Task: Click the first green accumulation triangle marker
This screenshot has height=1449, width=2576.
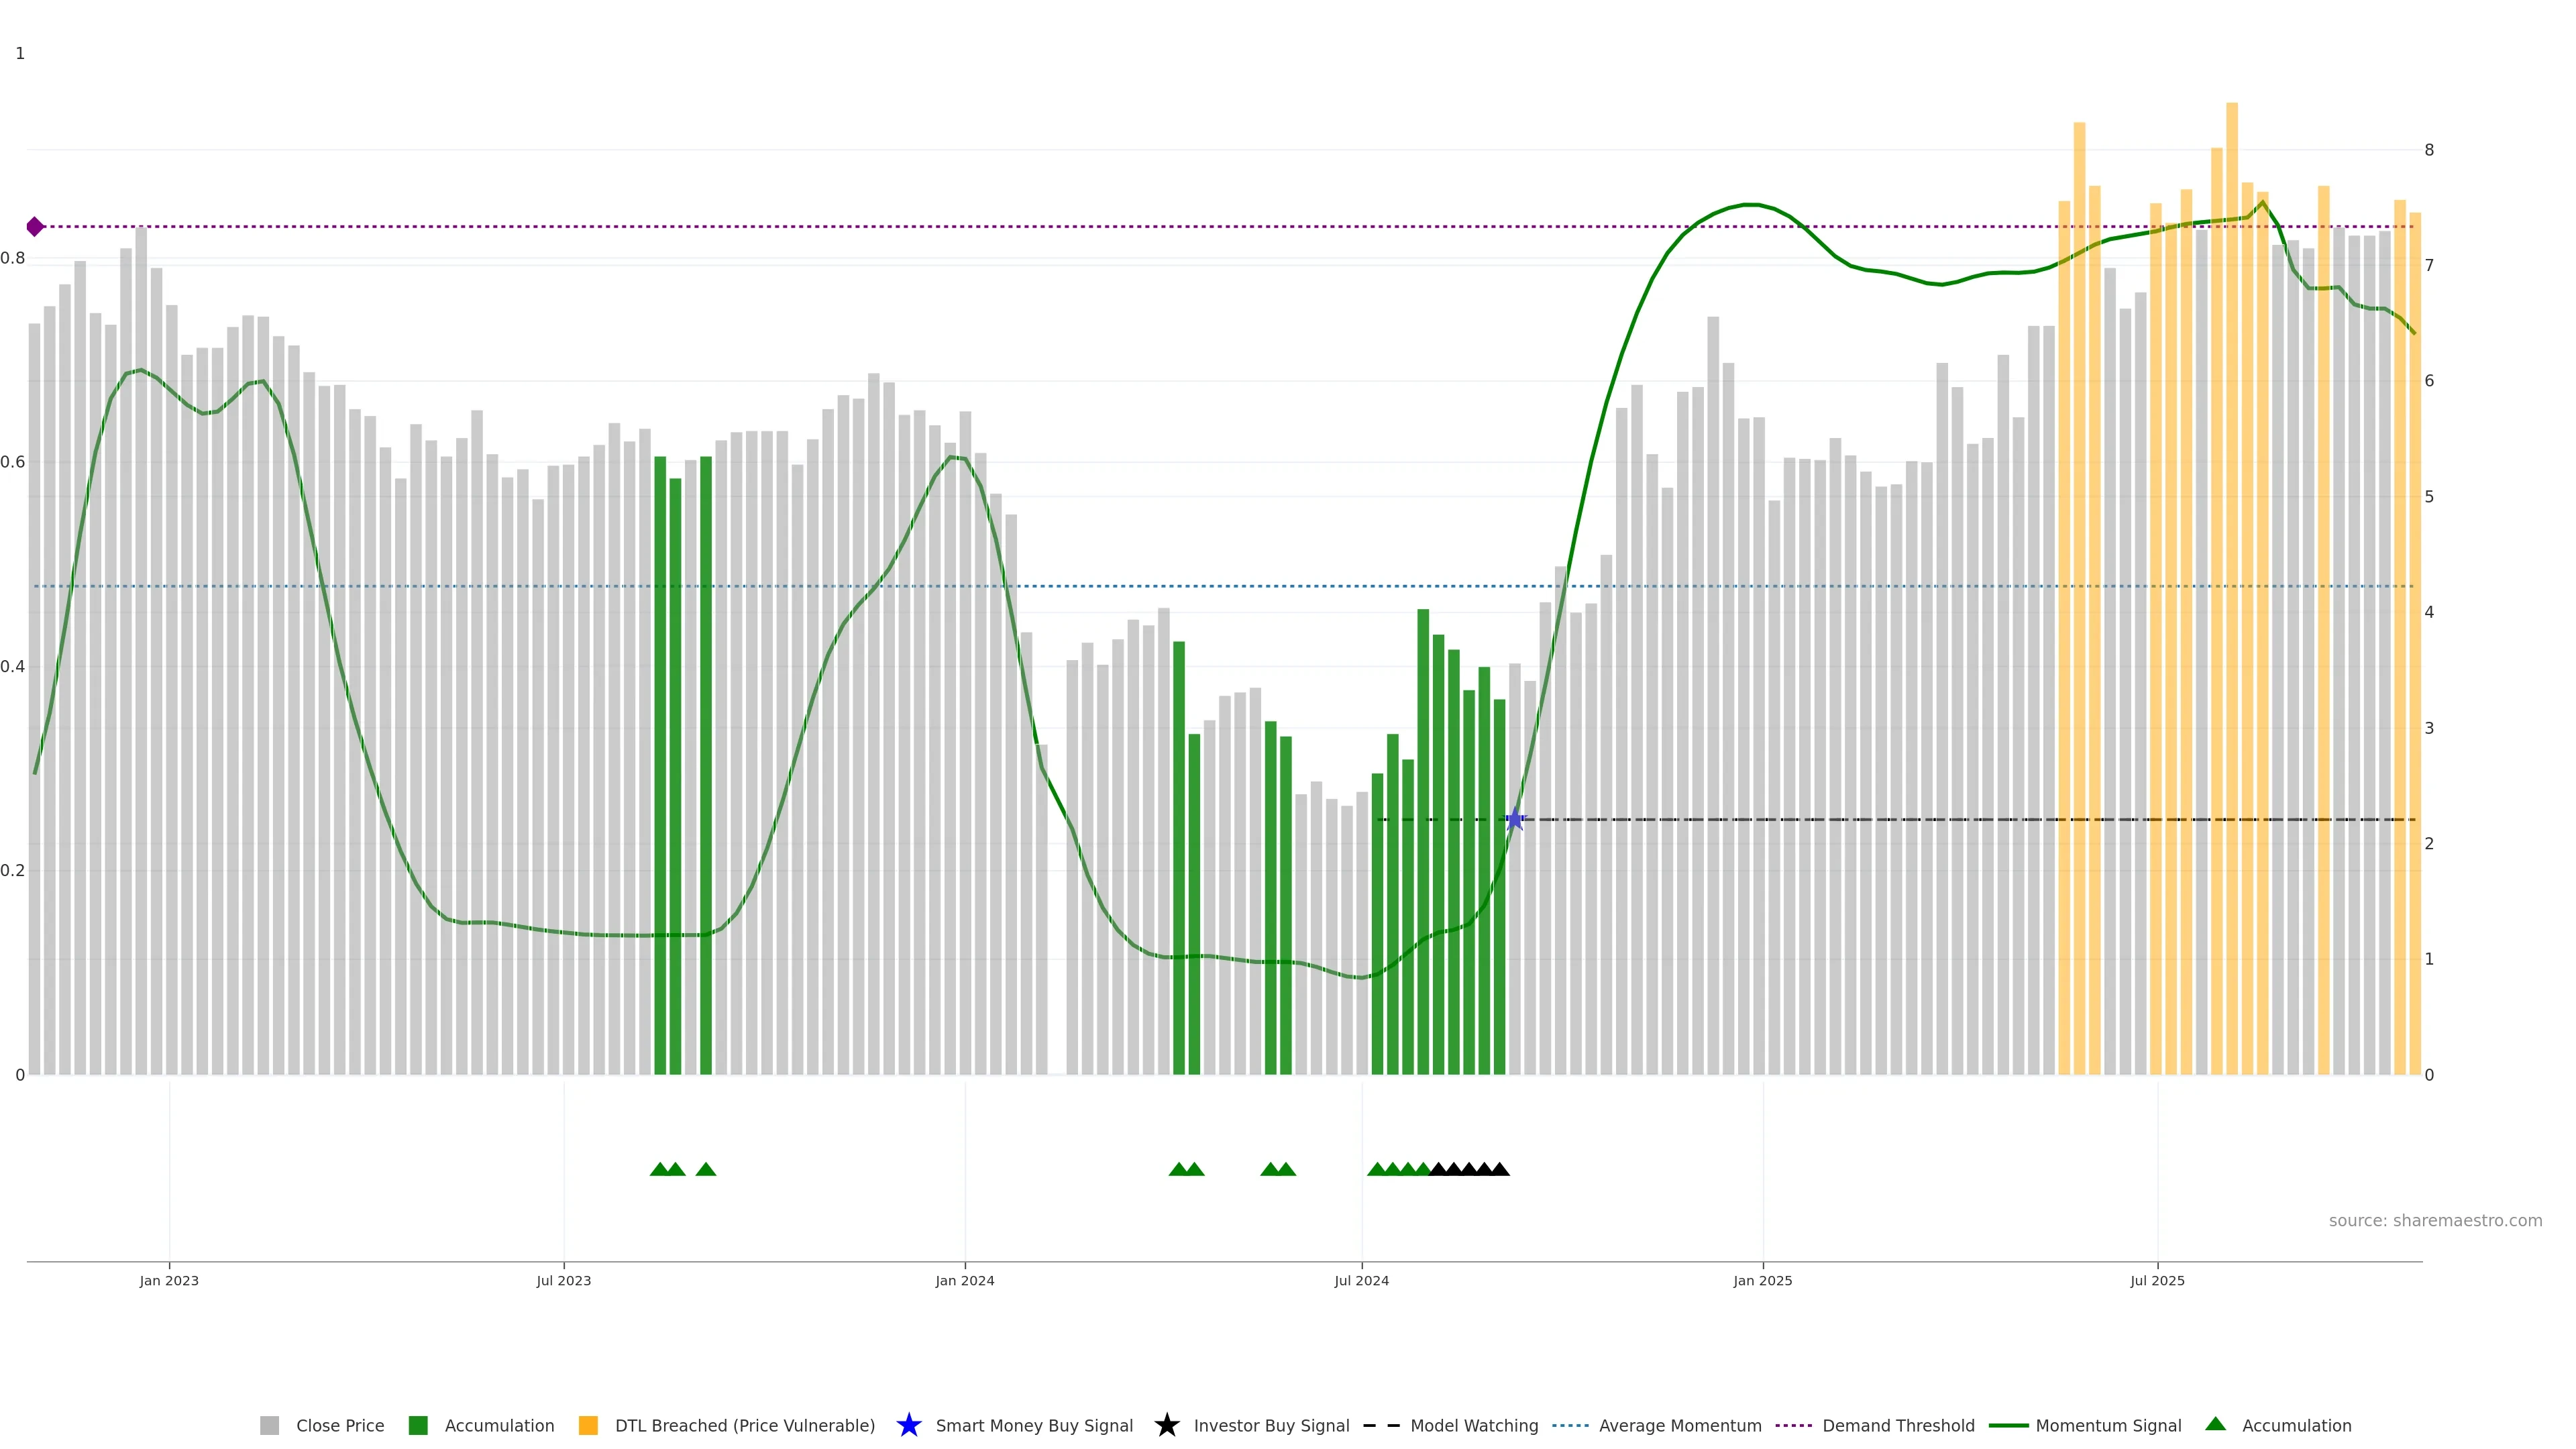Action: [x=659, y=1170]
